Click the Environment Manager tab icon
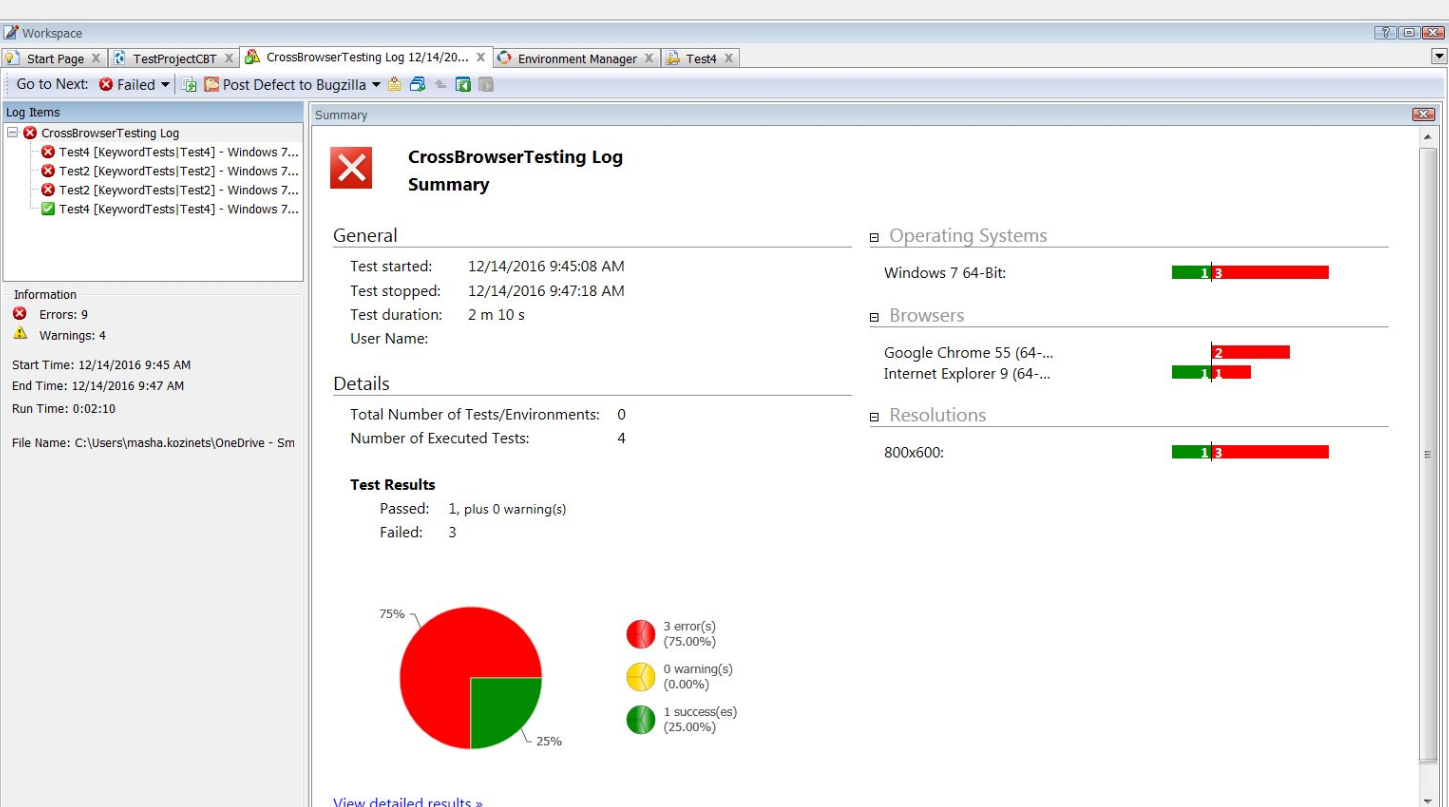The width and height of the screenshot is (1449, 807). [504, 58]
